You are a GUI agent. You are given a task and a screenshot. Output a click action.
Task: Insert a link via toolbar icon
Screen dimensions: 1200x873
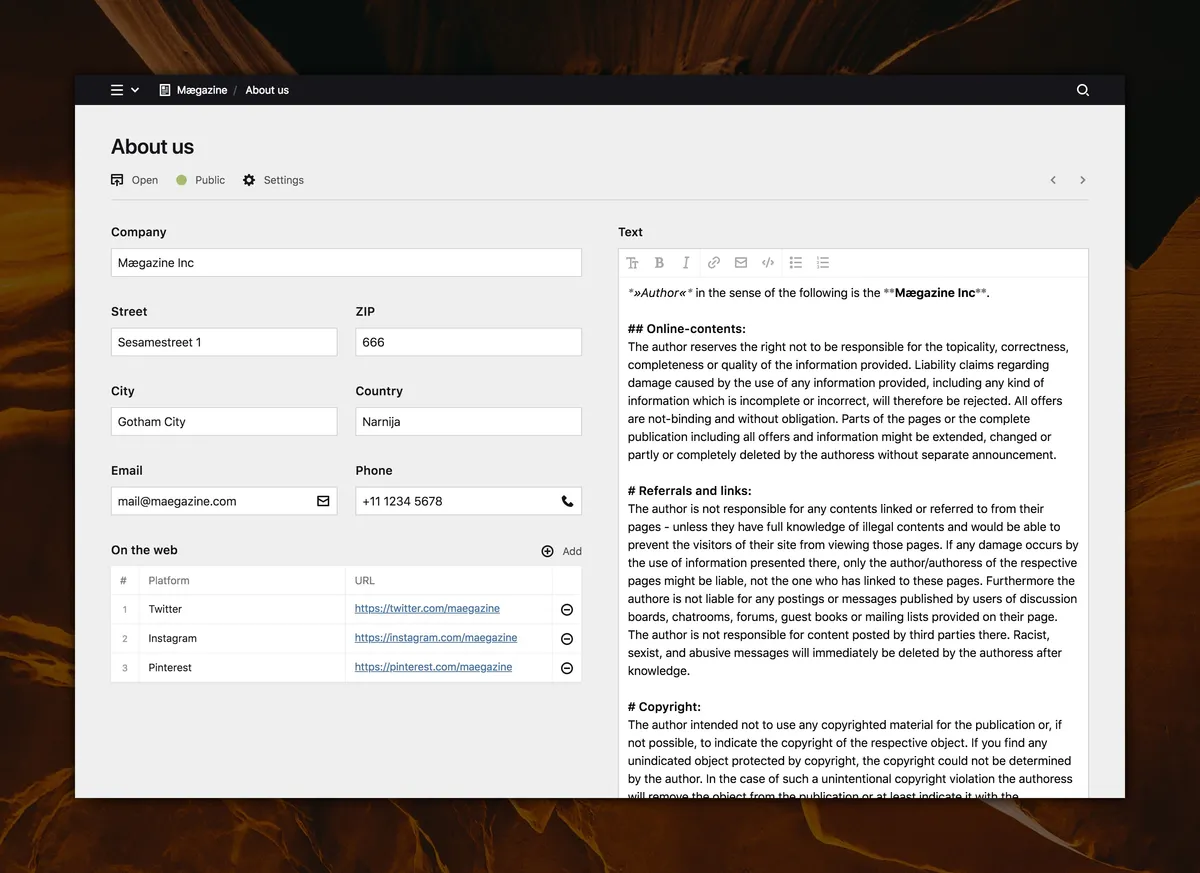[x=714, y=263]
